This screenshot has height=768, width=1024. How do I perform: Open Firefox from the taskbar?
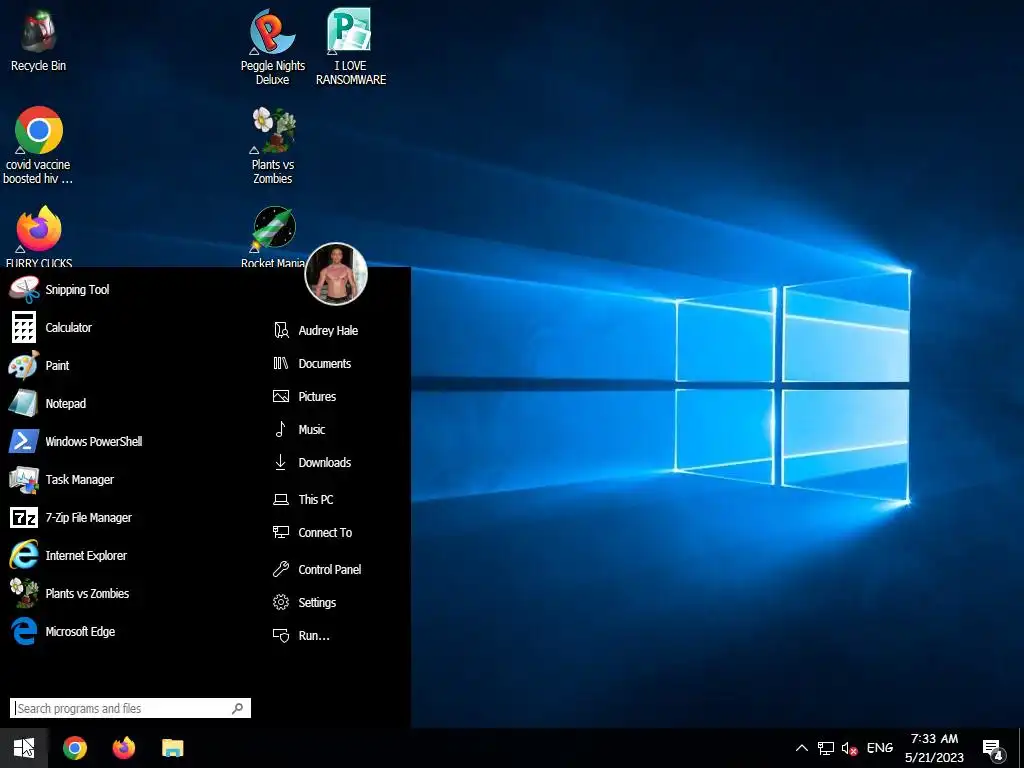123,748
